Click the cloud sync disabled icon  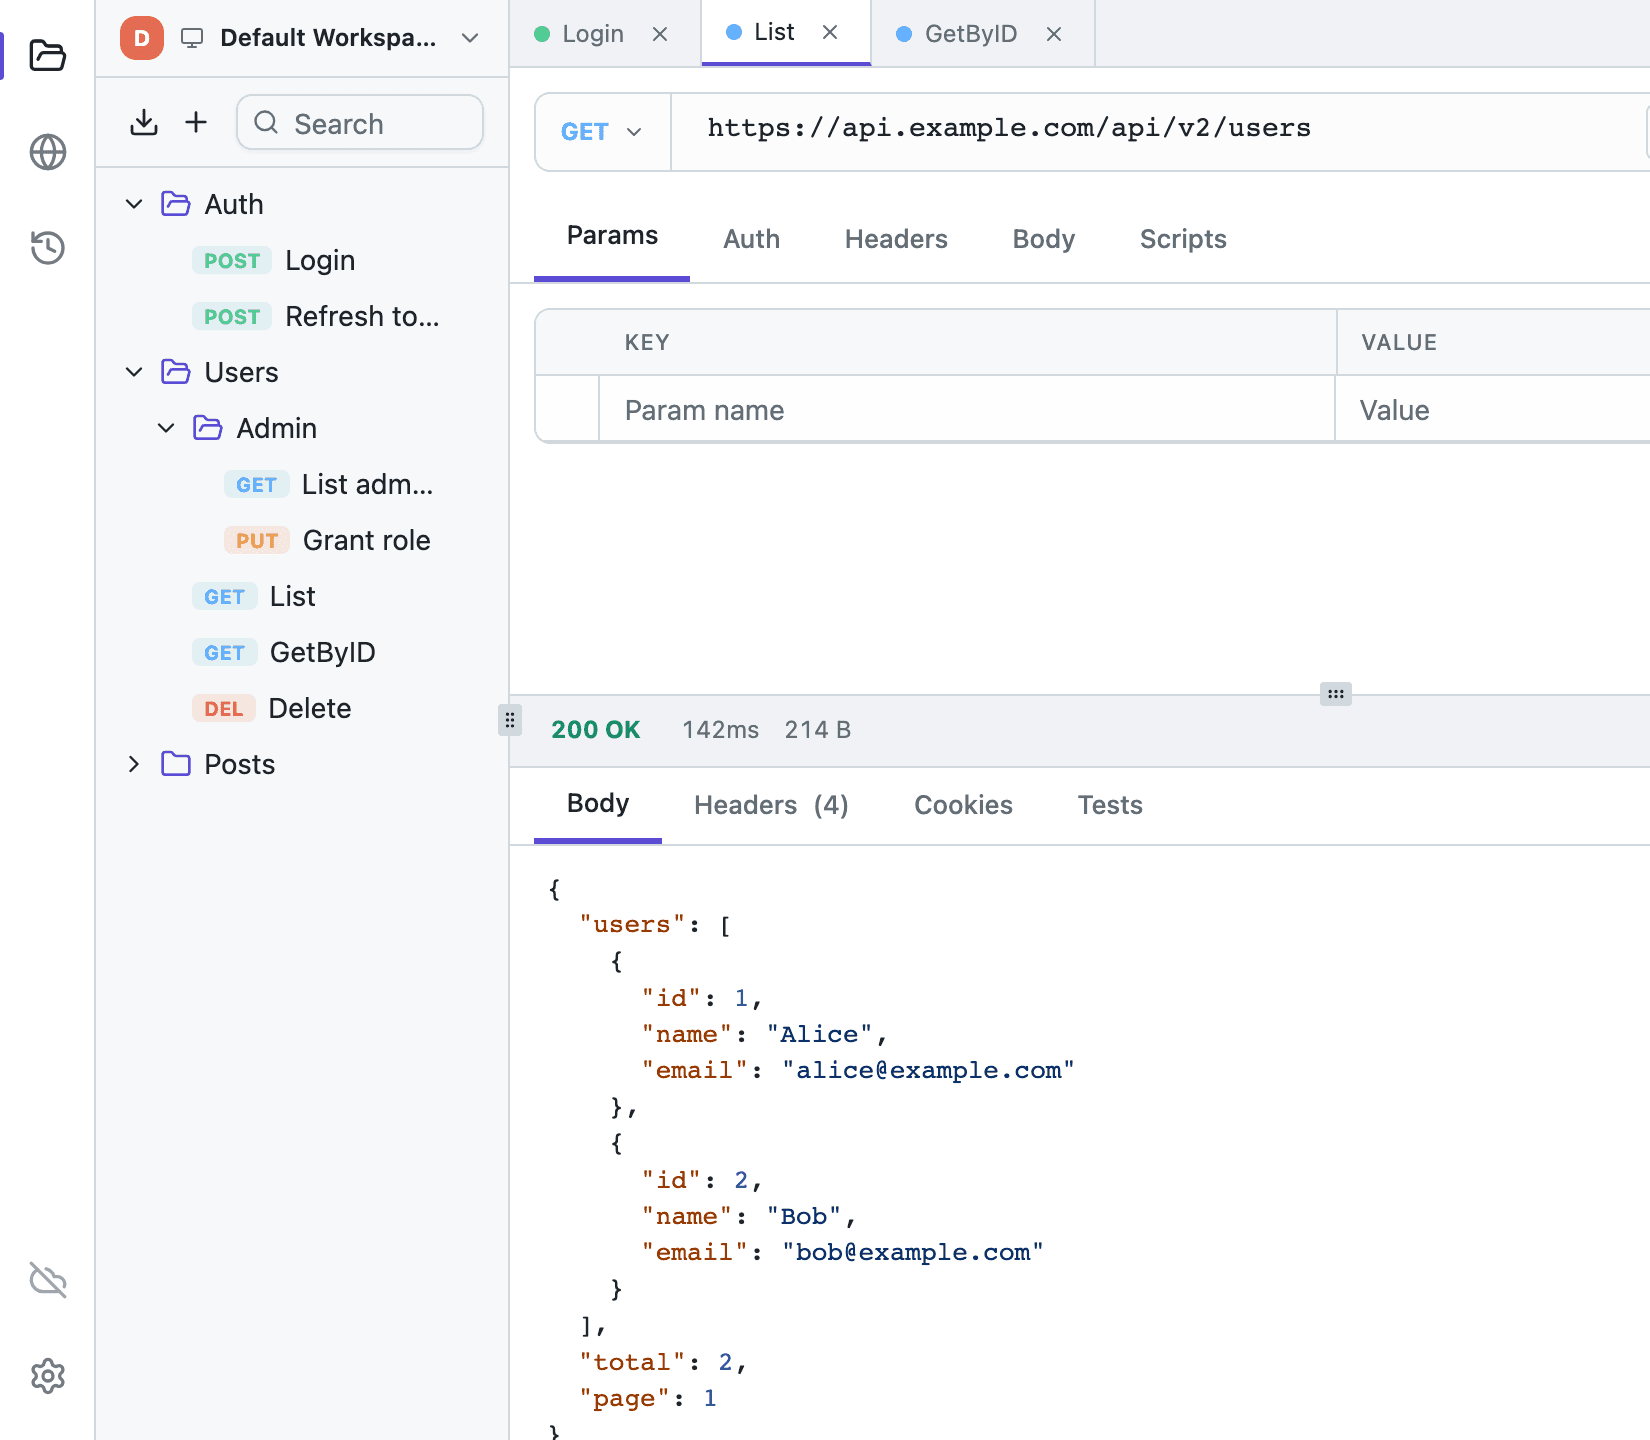point(47,1279)
